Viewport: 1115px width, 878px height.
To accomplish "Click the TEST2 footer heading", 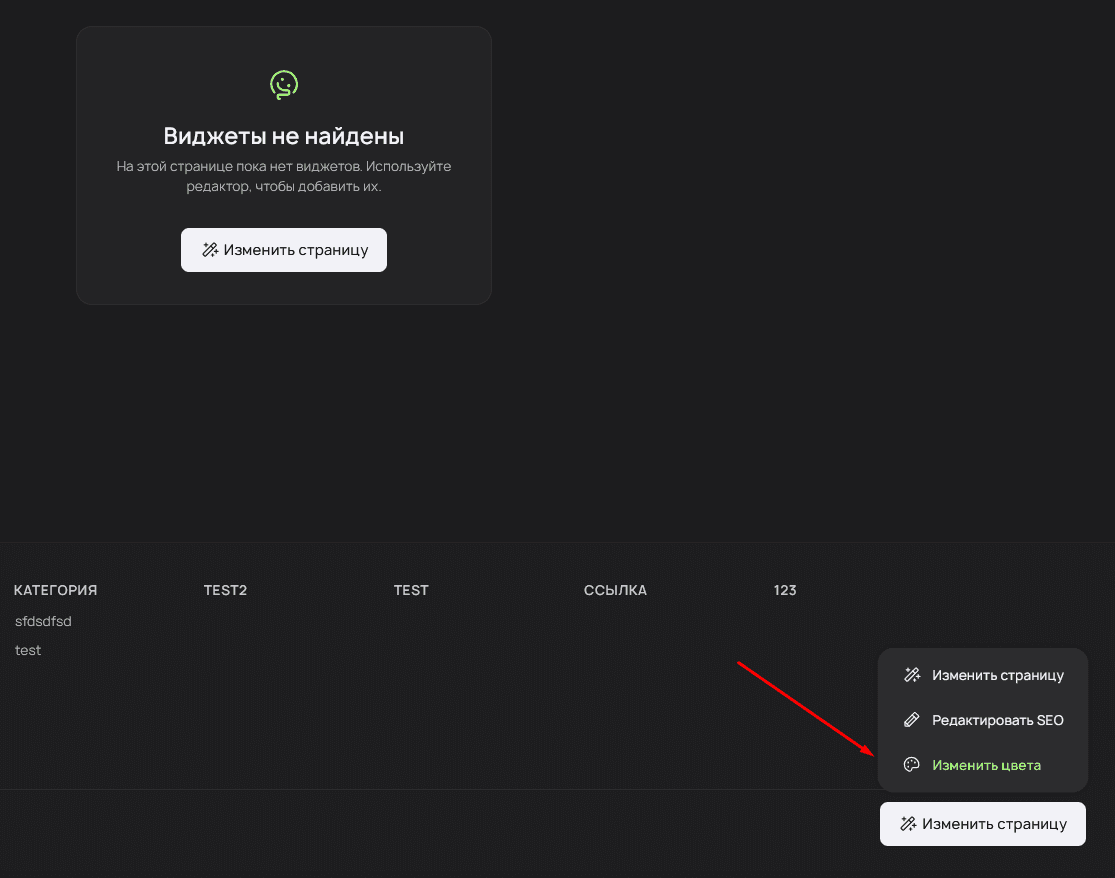I will (x=225, y=590).
